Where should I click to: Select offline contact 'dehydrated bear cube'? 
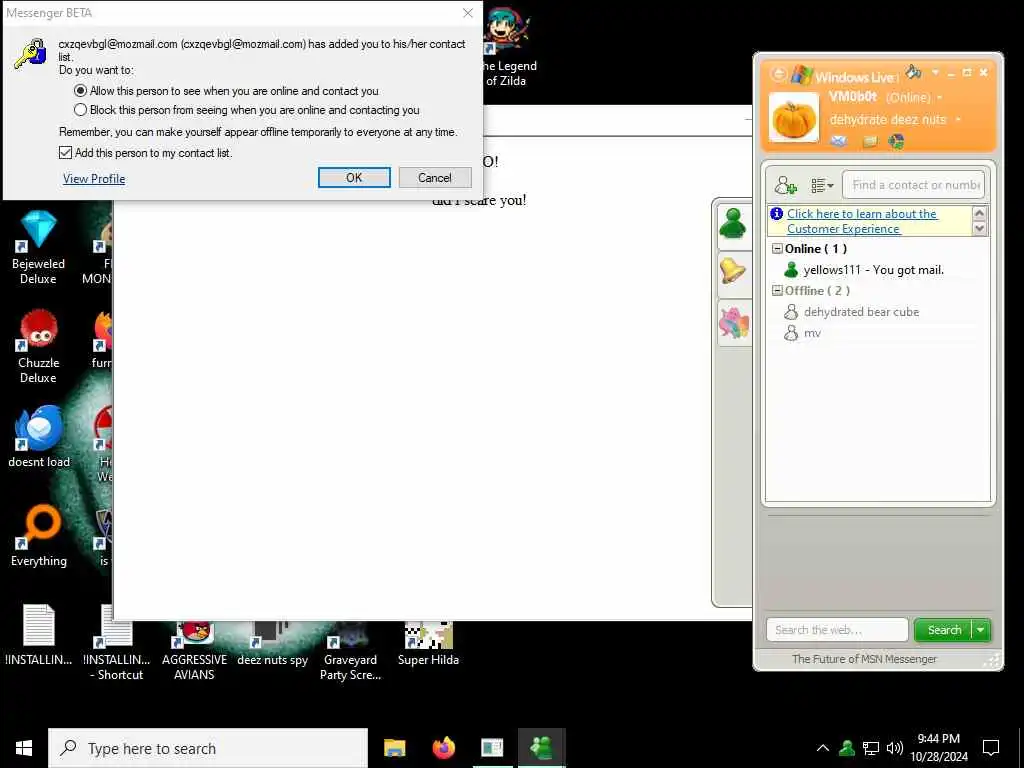861,312
